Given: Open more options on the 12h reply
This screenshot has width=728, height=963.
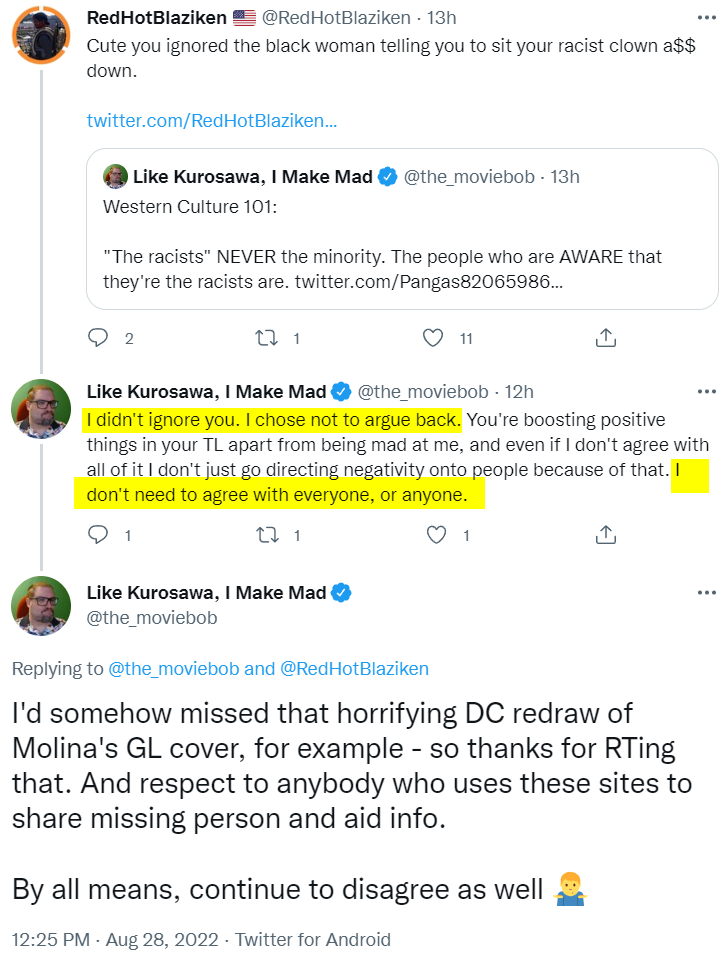Looking at the screenshot, I should point(706,391).
